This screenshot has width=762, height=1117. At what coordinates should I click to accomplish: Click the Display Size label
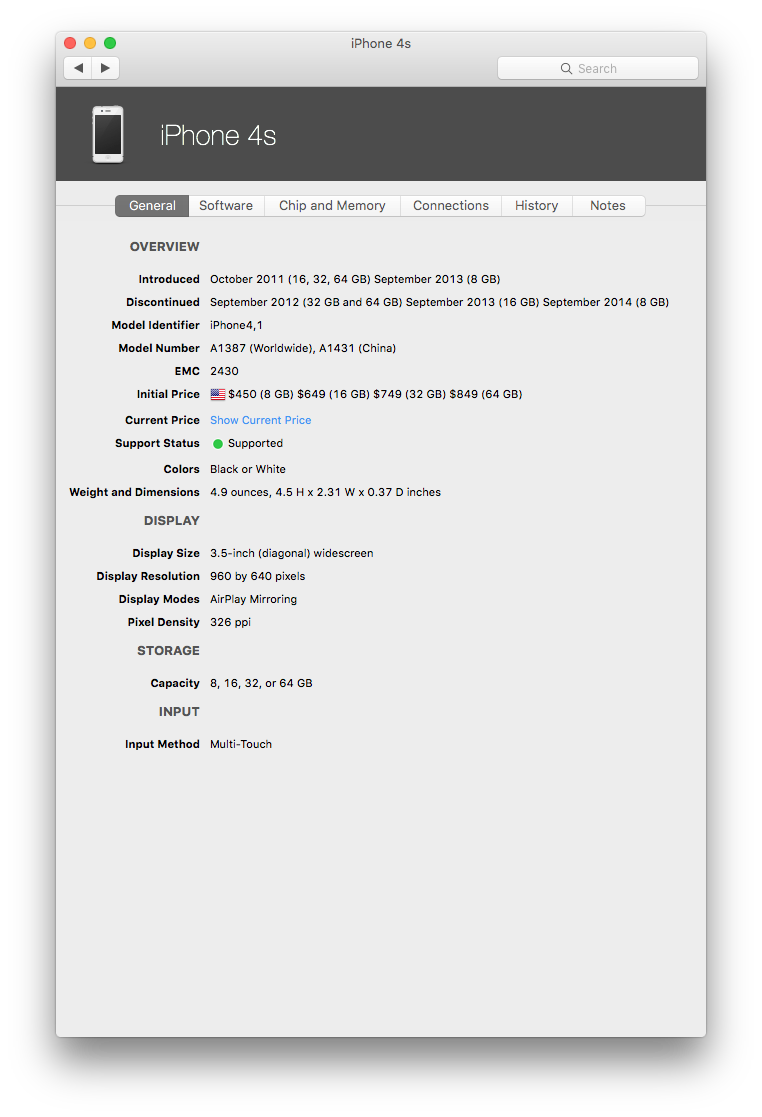pos(166,554)
